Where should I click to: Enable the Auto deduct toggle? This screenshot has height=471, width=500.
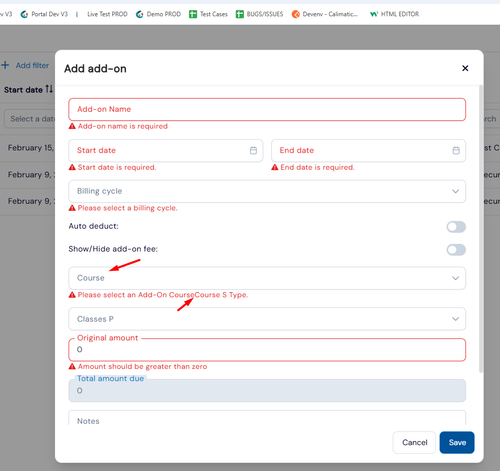click(x=456, y=227)
